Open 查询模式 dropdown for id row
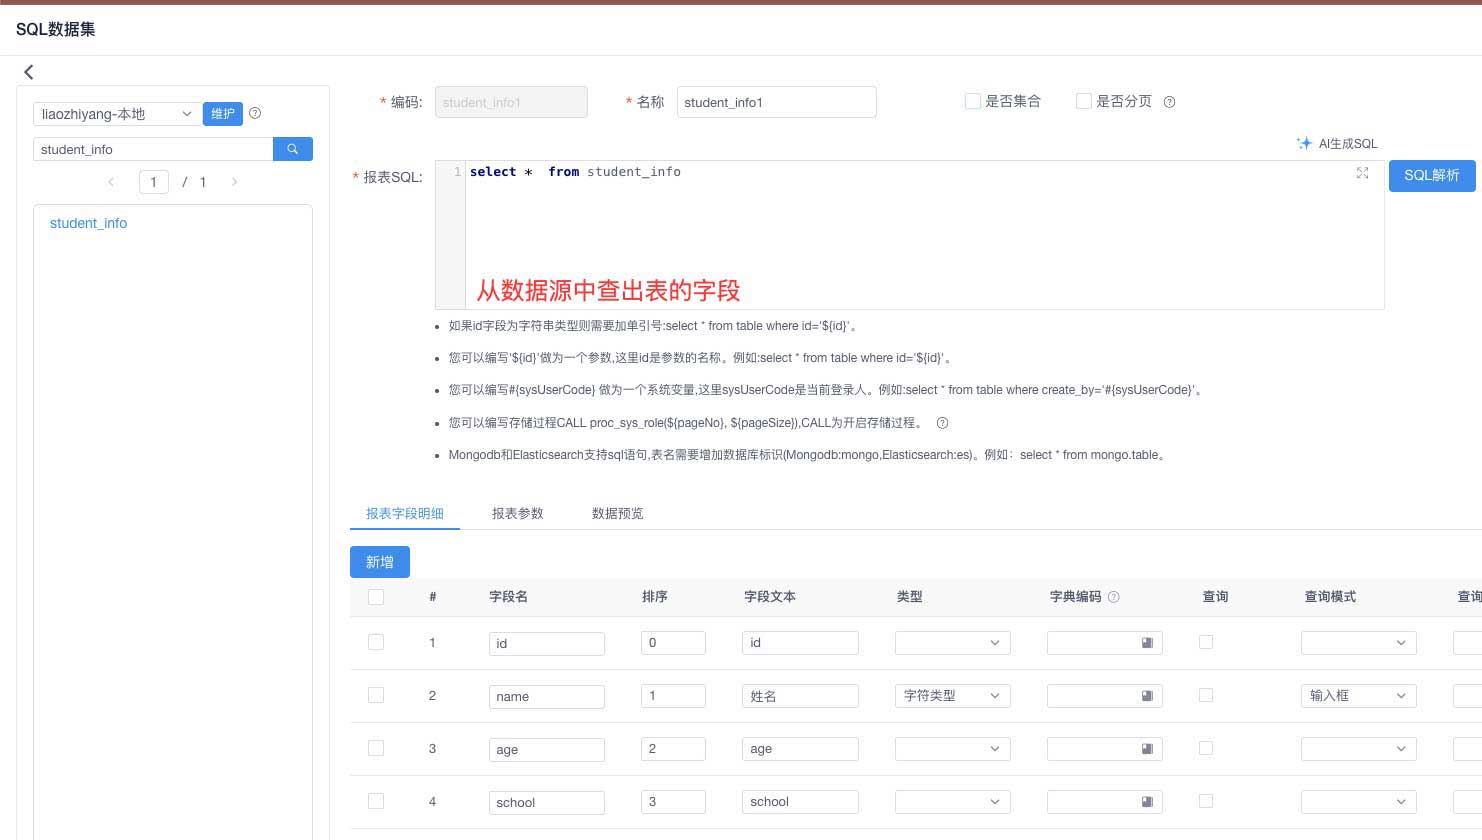This screenshot has width=1482, height=840. [1359, 643]
